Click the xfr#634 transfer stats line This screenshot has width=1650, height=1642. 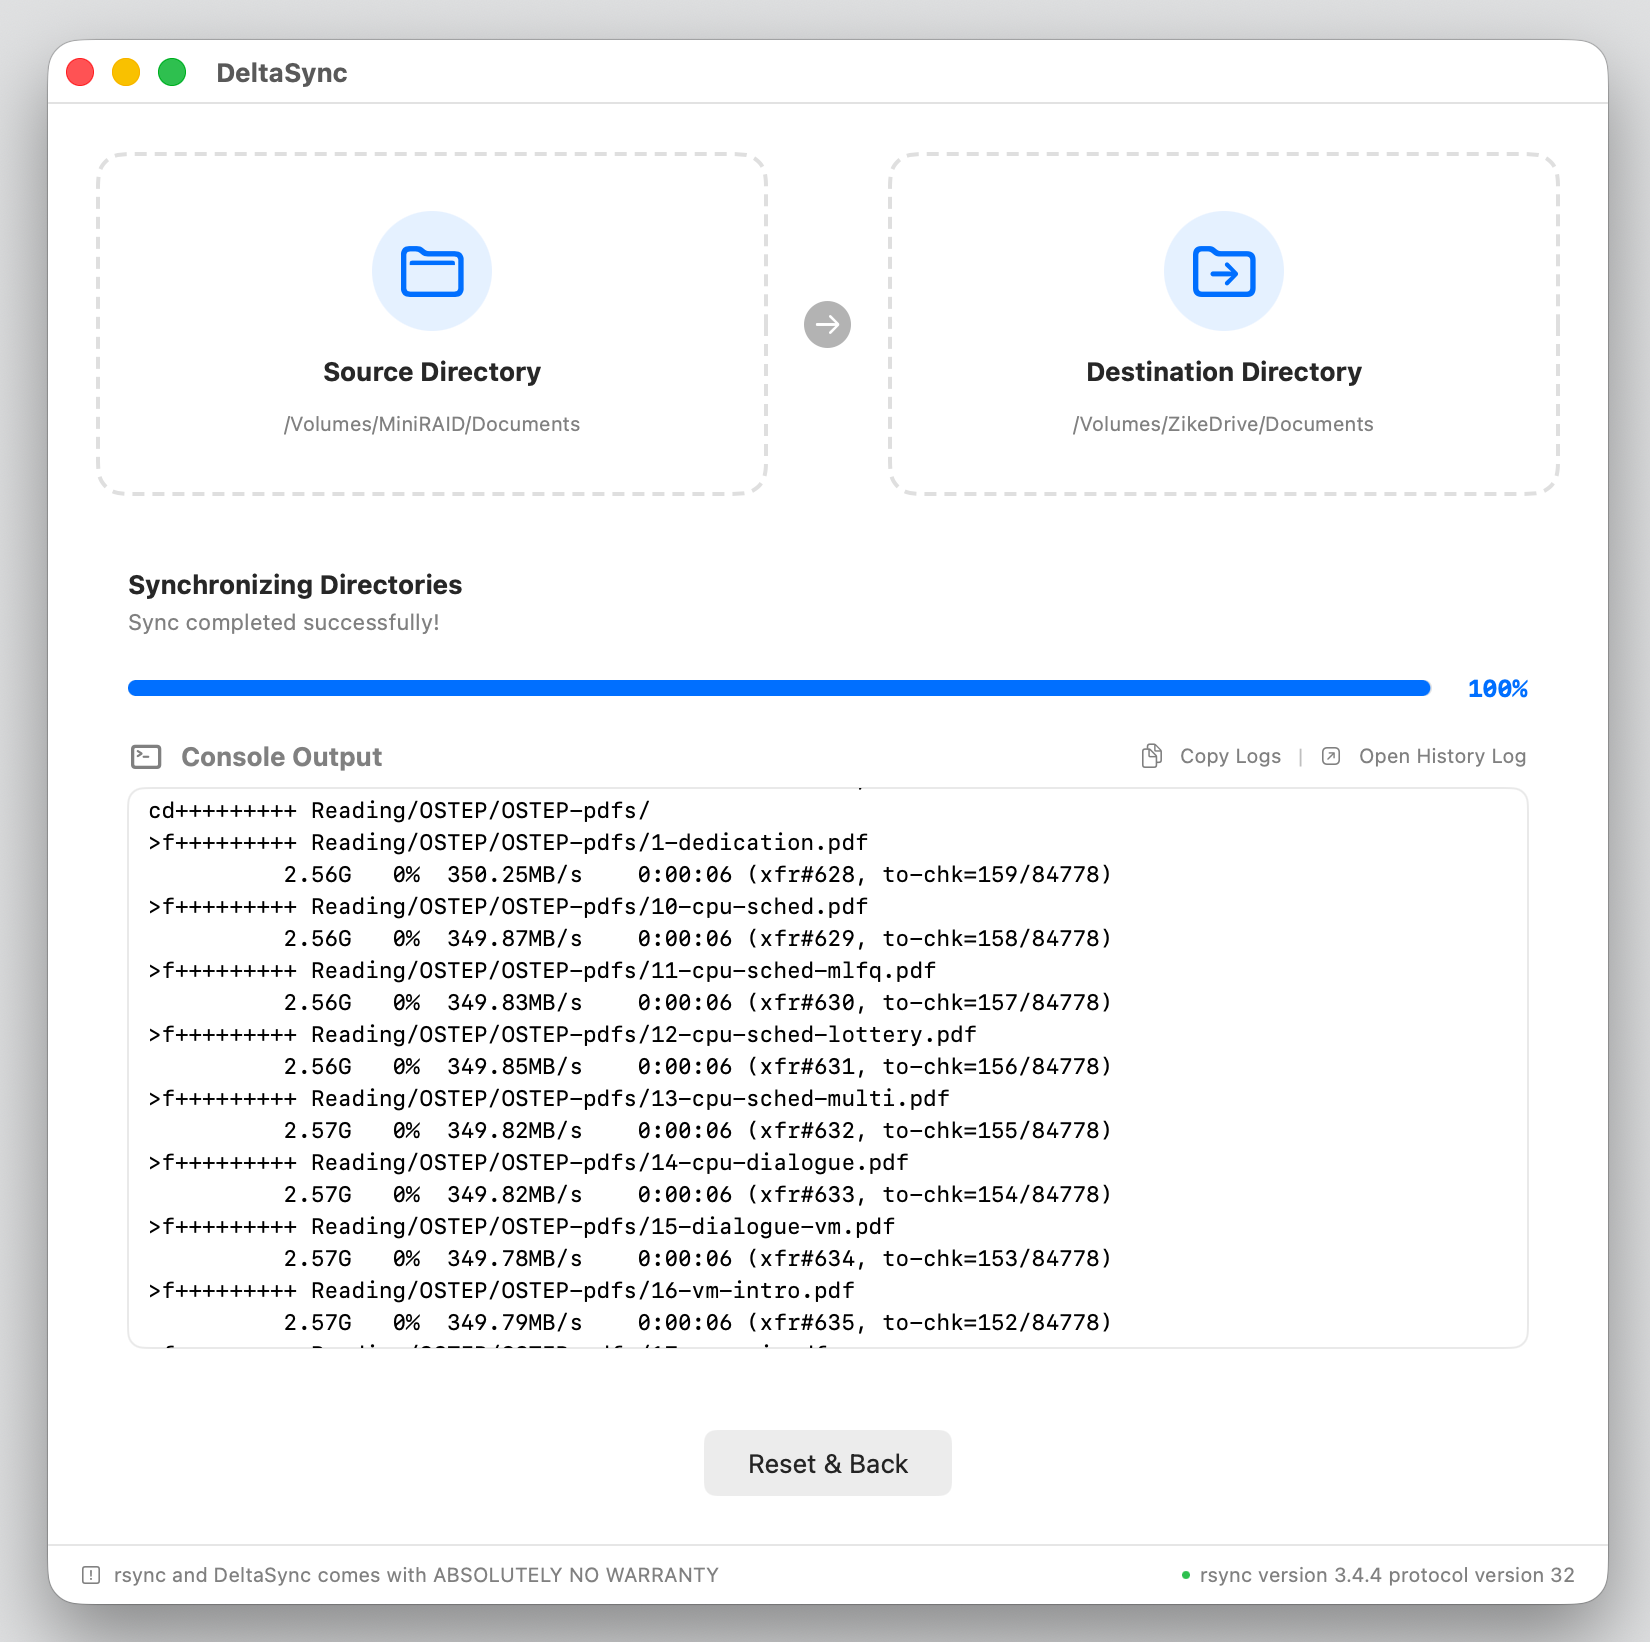pos(698,1258)
